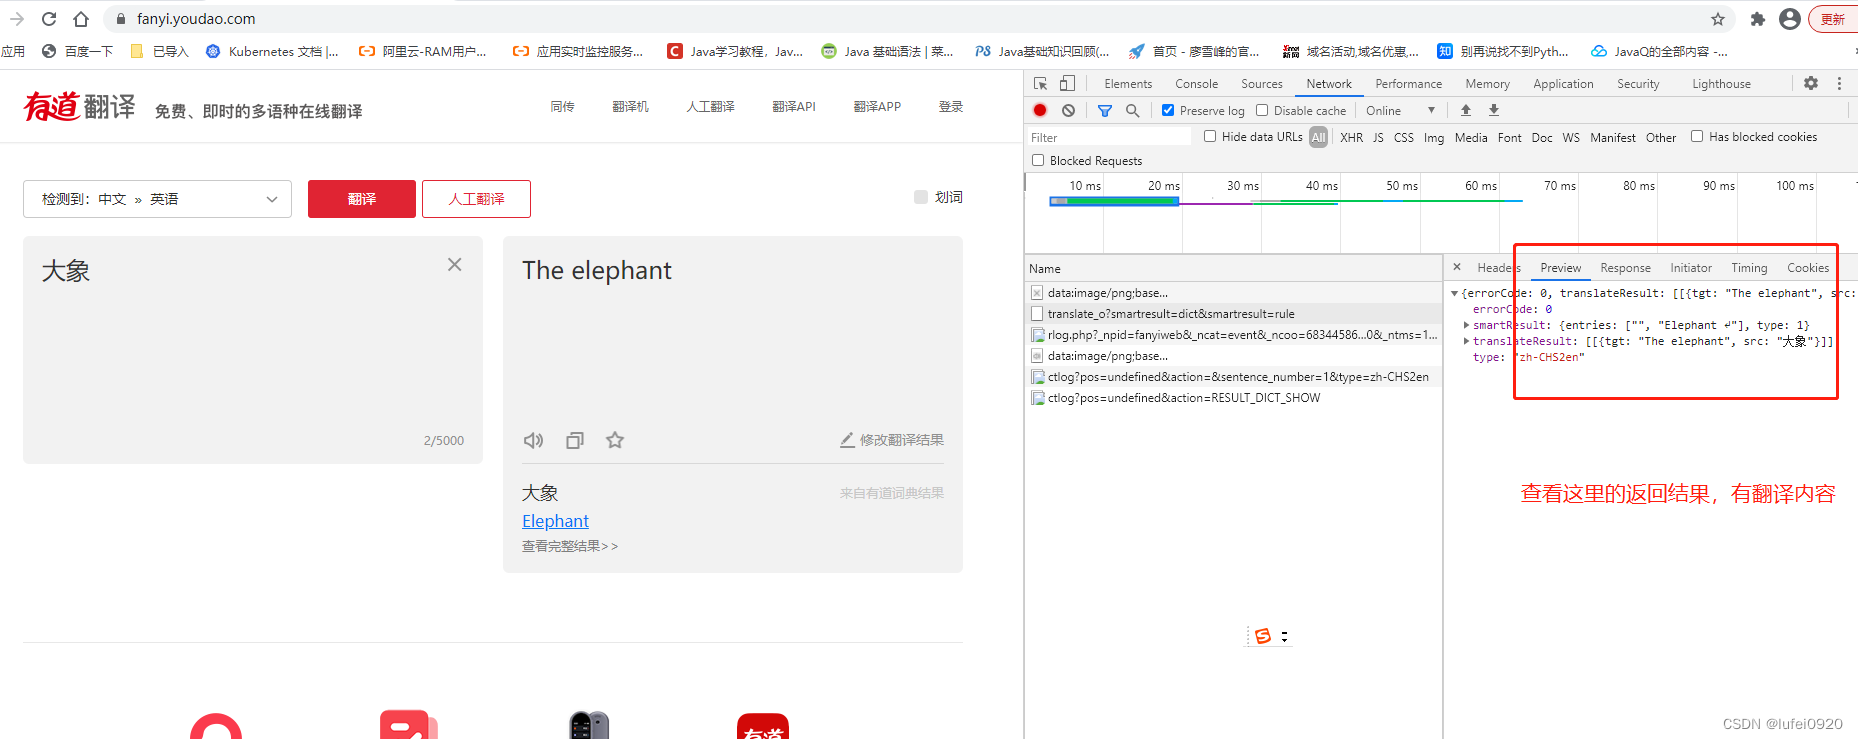Image resolution: width=1858 pixels, height=739 pixels.
Task: Open the 百度一下 bookmark
Action: (77, 51)
